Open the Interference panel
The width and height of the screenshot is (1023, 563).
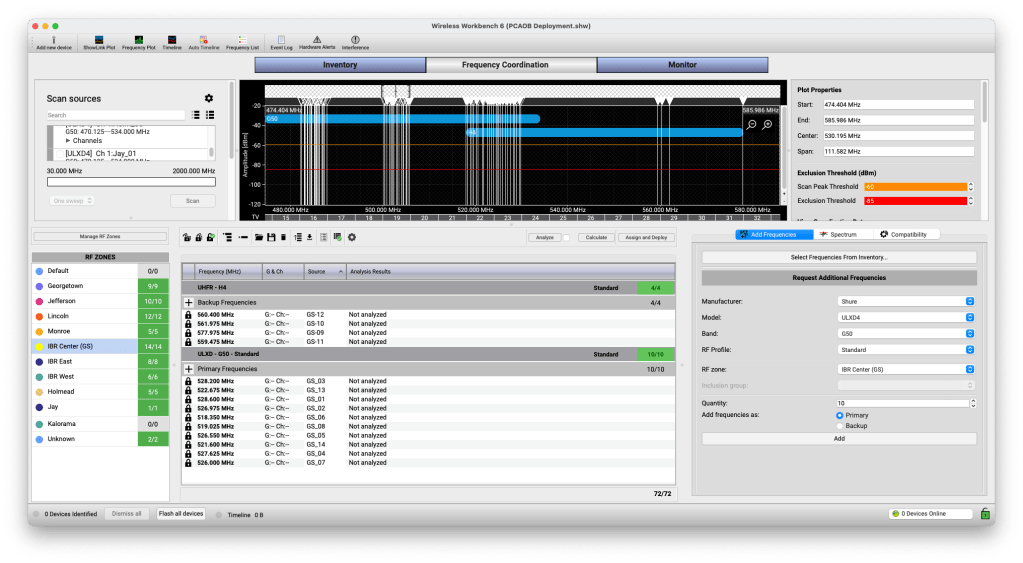pyautogui.click(x=355, y=41)
